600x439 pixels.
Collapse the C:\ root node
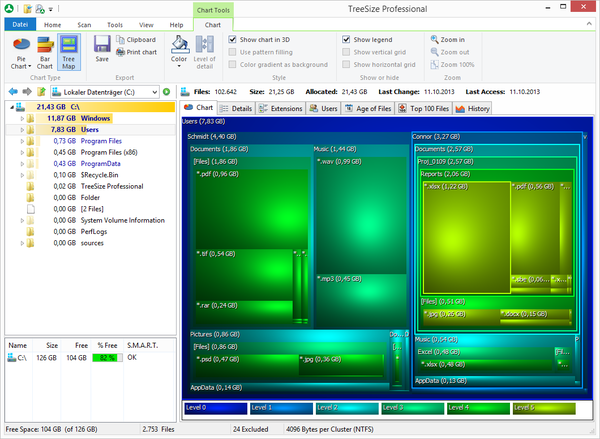[12, 107]
